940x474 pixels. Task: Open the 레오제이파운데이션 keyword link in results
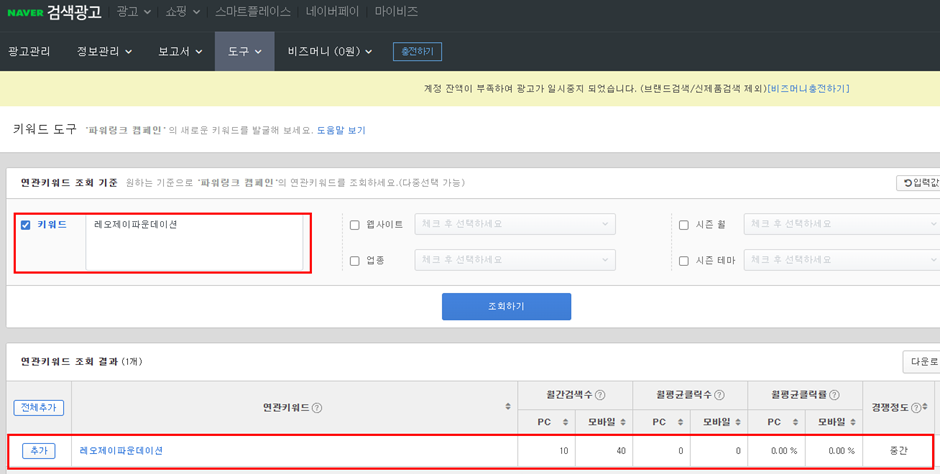pos(121,451)
